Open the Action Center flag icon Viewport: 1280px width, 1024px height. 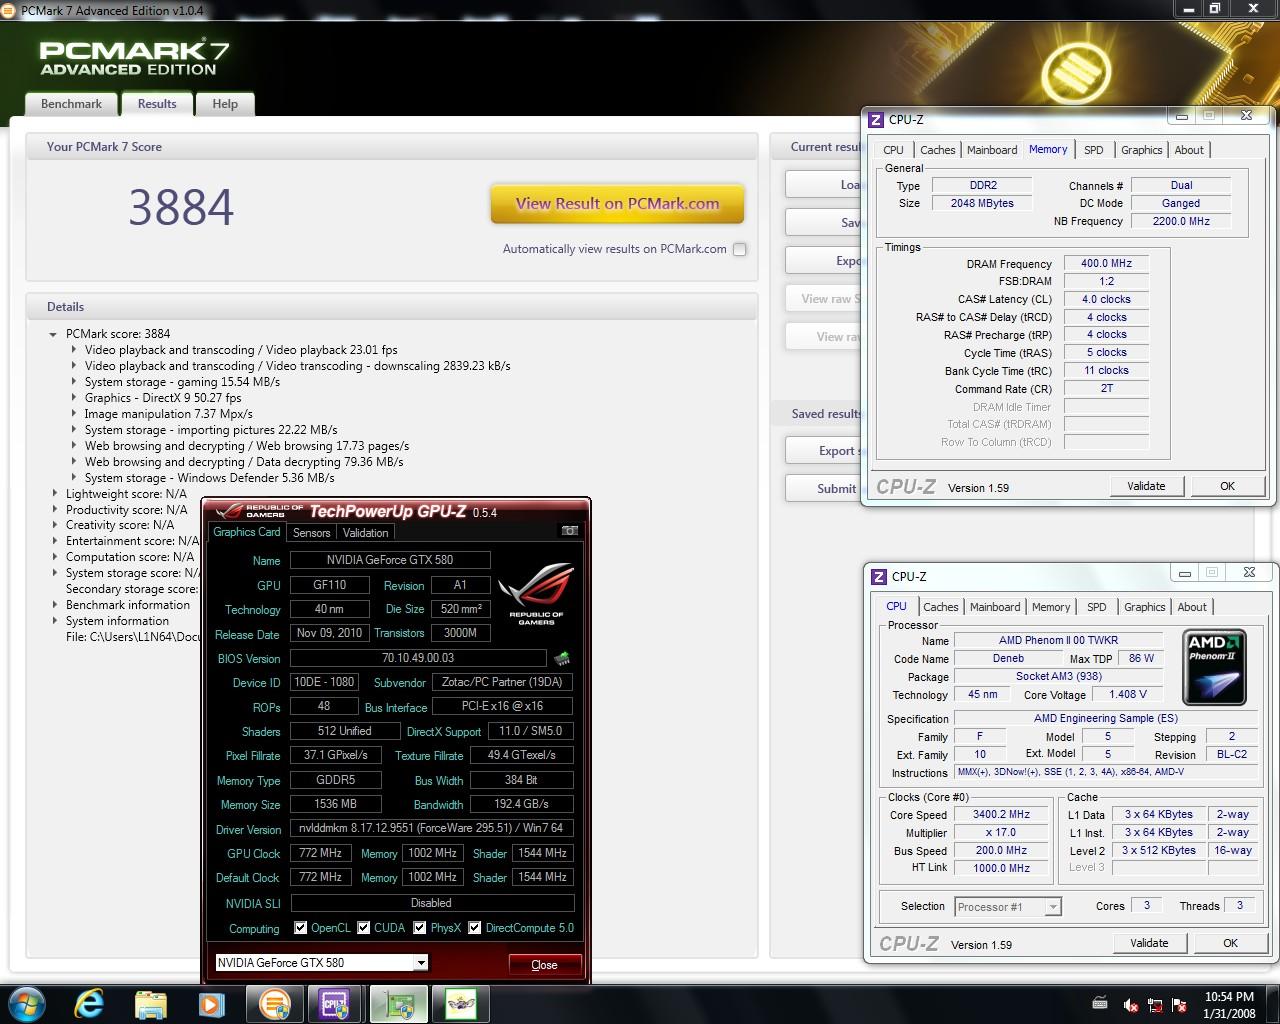(1178, 1005)
